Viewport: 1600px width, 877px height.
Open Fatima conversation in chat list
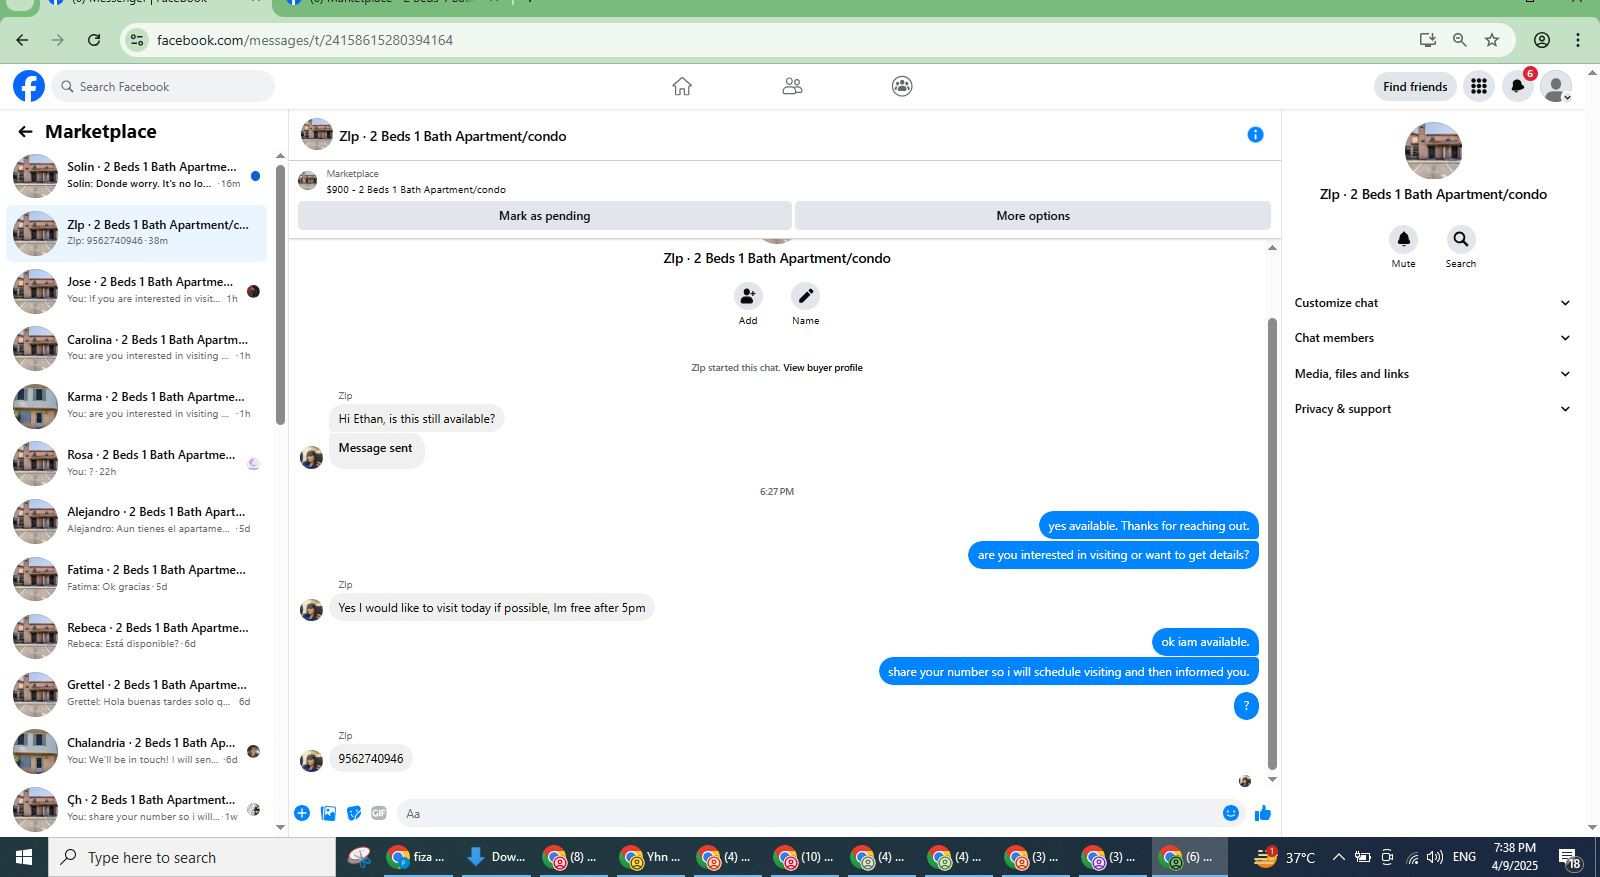[137, 578]
